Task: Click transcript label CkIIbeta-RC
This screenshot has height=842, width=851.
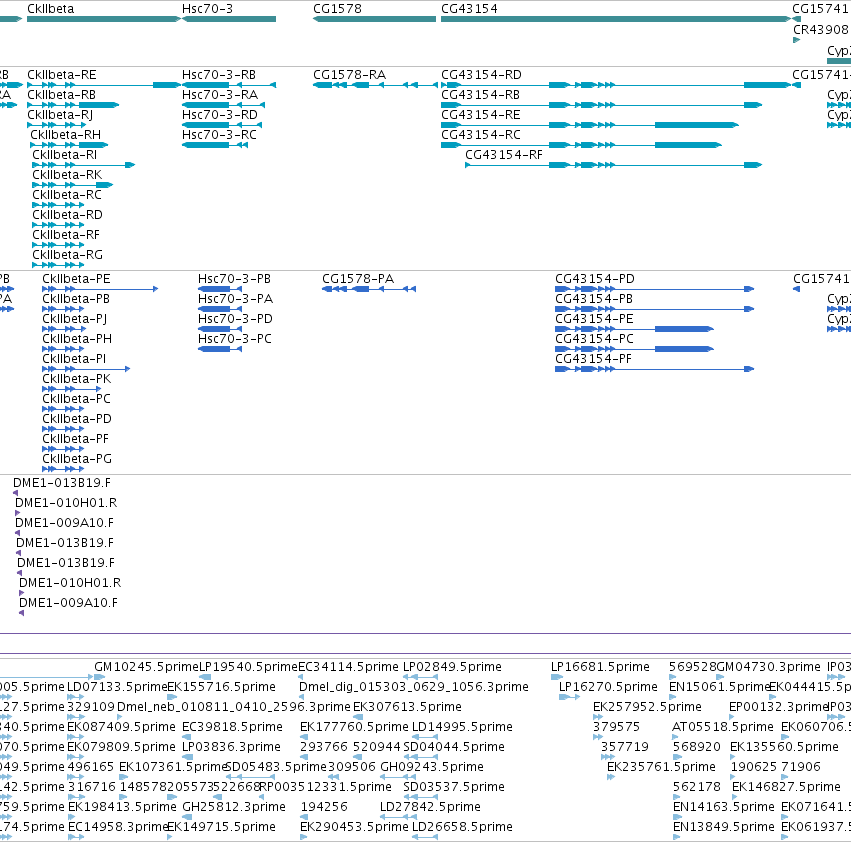Action: 67,195
